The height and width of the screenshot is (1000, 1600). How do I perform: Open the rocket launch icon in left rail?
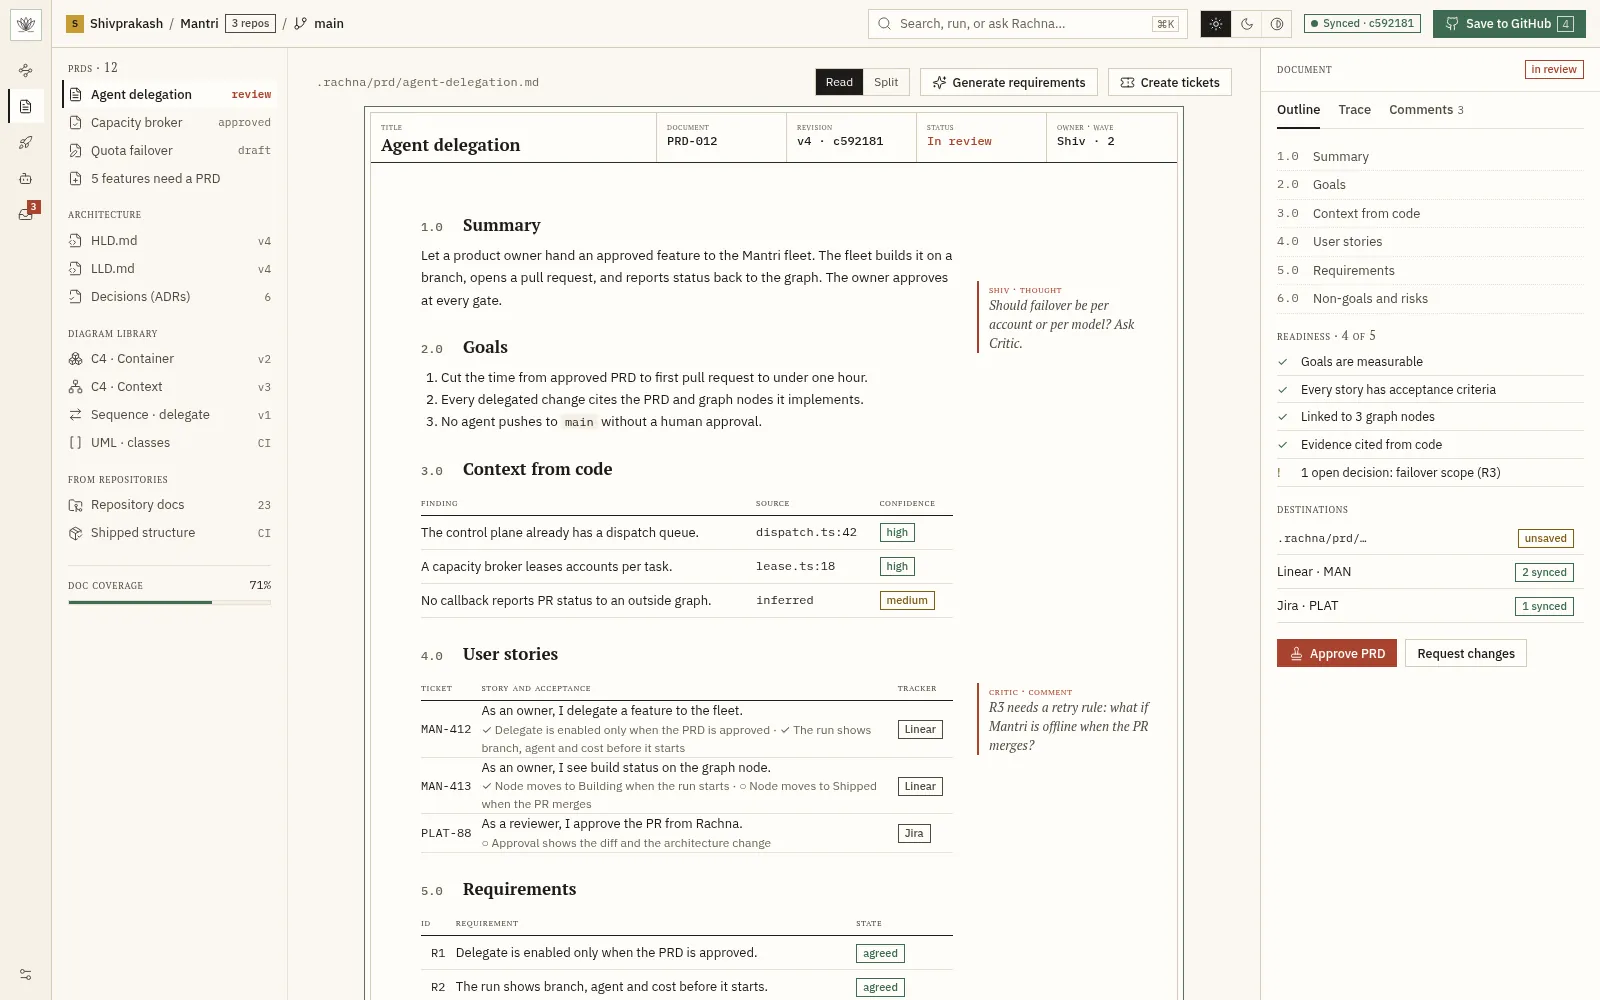(26, 142)
